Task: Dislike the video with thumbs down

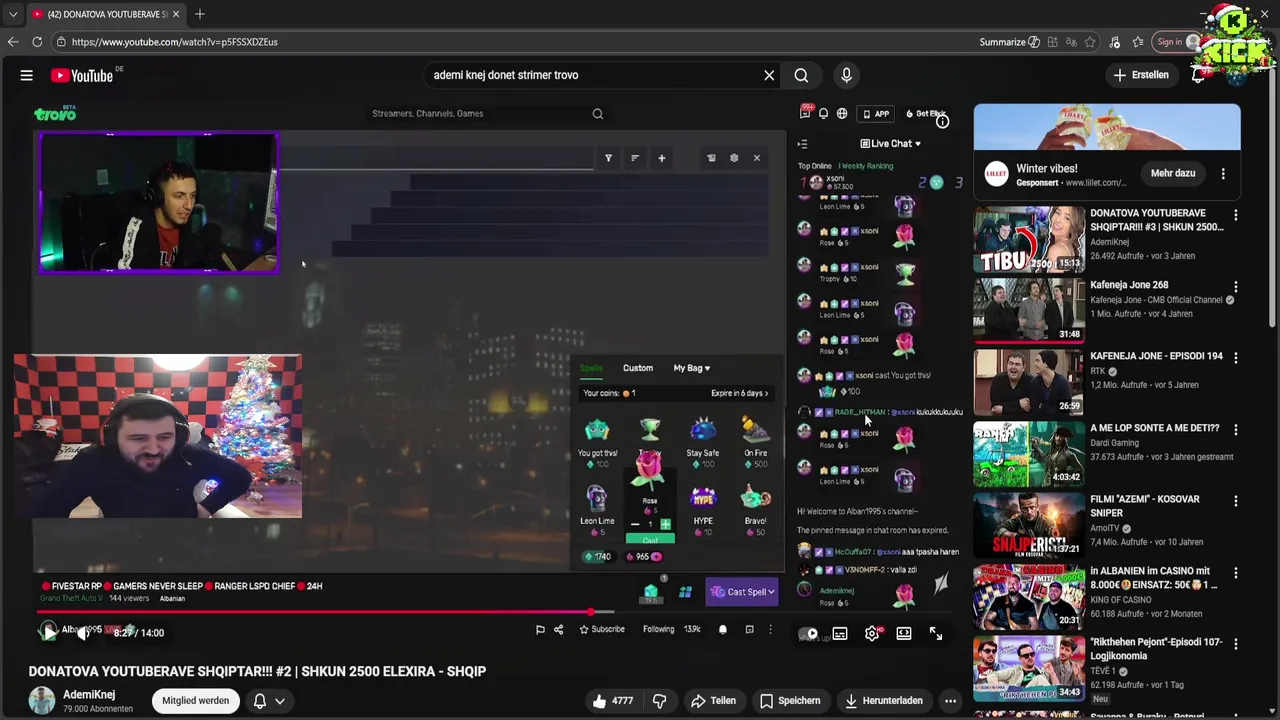Action: [659, 701]
